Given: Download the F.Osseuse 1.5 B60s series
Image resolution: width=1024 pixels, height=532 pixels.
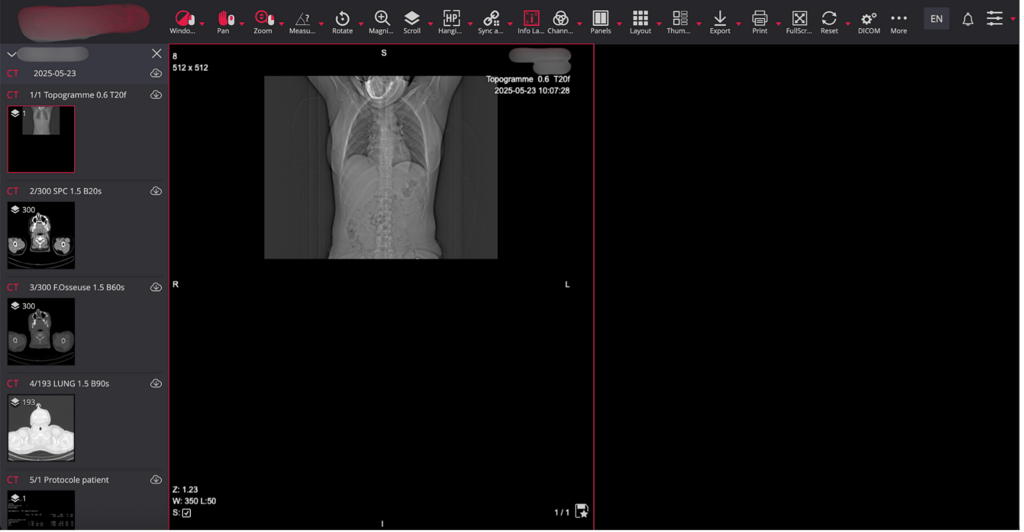Looking at the screenshot, I should 156,287.
